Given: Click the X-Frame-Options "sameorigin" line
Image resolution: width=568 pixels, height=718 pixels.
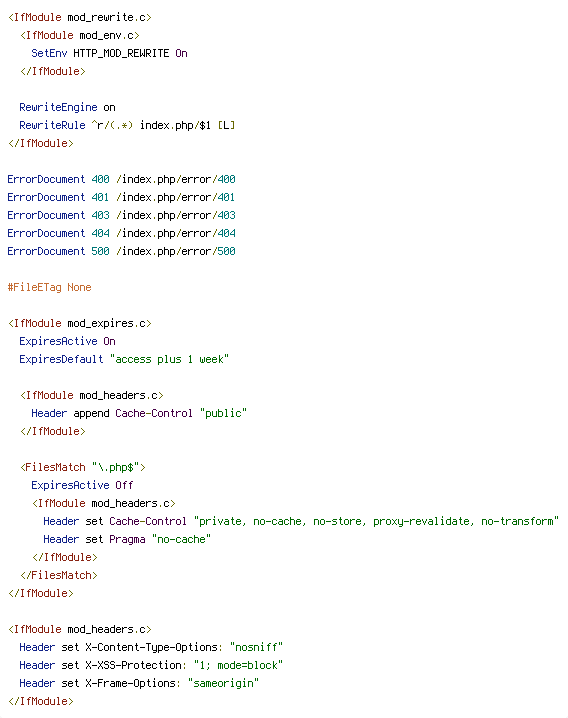Looking at the screenshot, I should tap(139, 683).
